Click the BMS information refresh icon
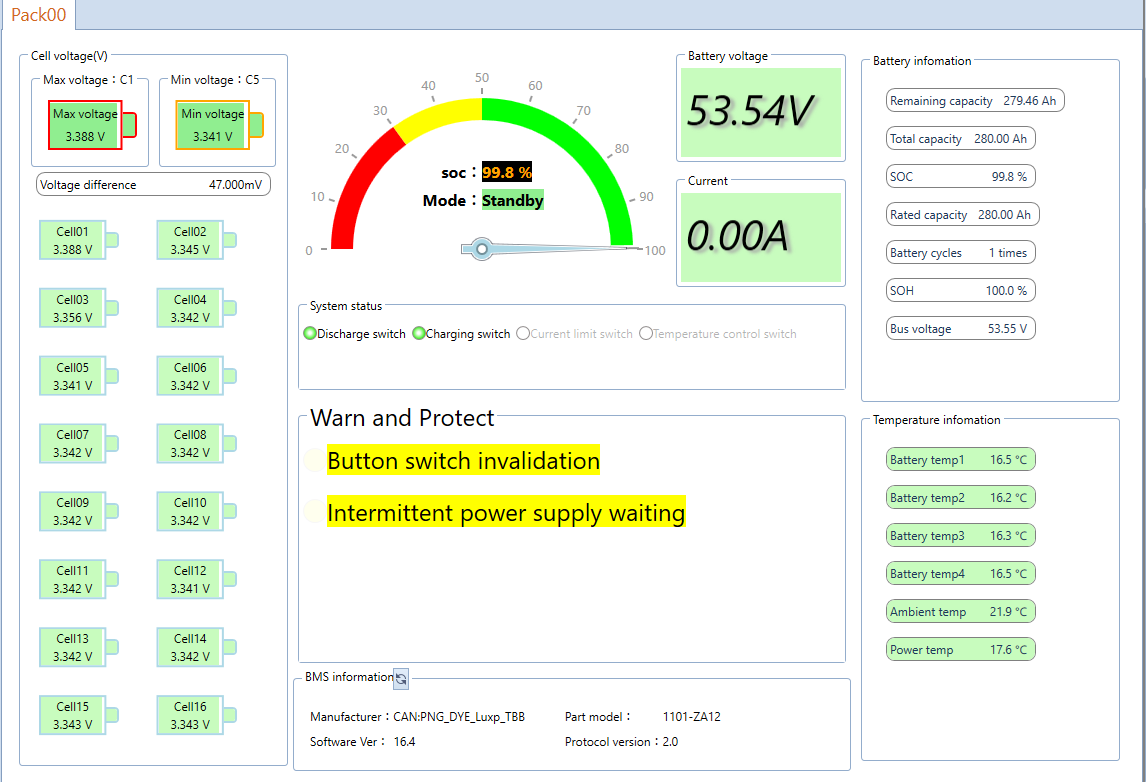The height and width of the screenshot is (782, 1146). 401,679
